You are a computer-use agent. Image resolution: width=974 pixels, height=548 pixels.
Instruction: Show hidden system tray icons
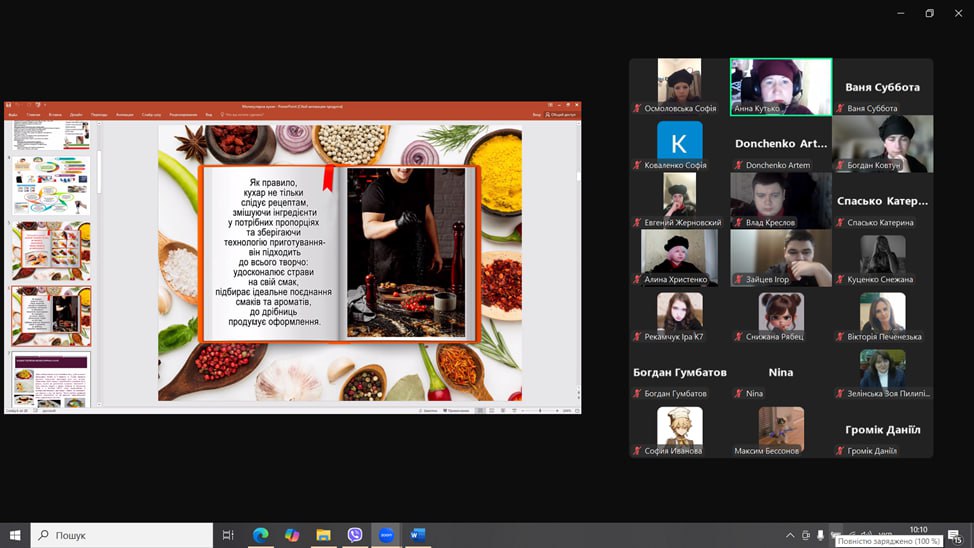pos(790,535)
